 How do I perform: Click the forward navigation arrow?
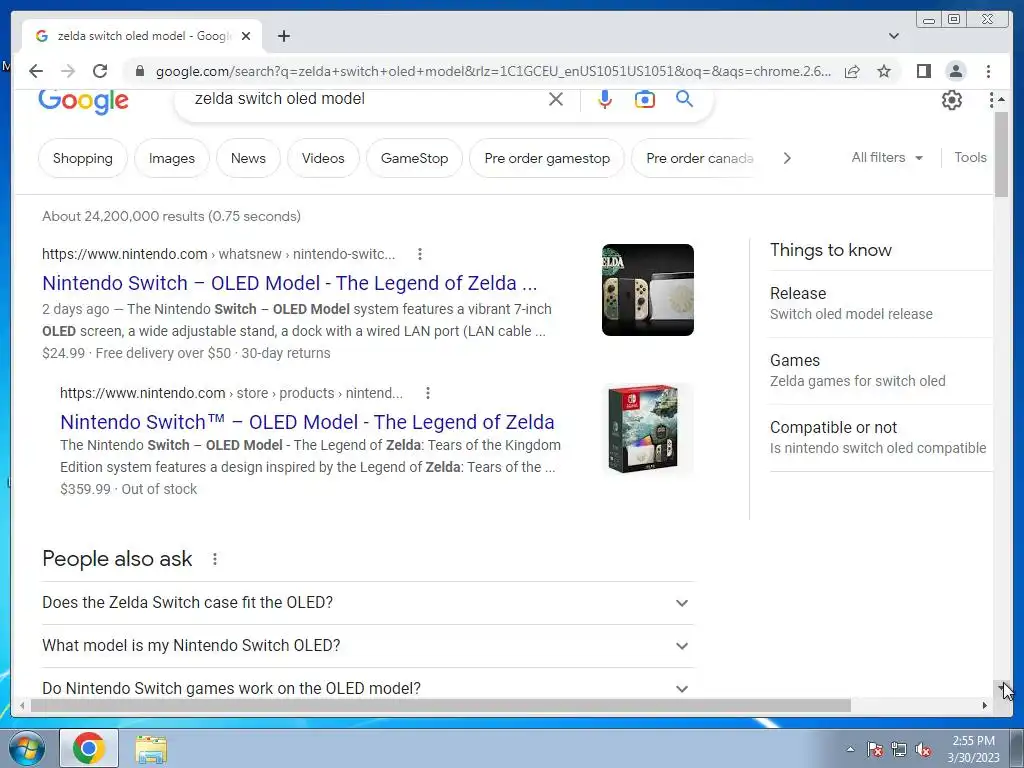click(68, 71)
